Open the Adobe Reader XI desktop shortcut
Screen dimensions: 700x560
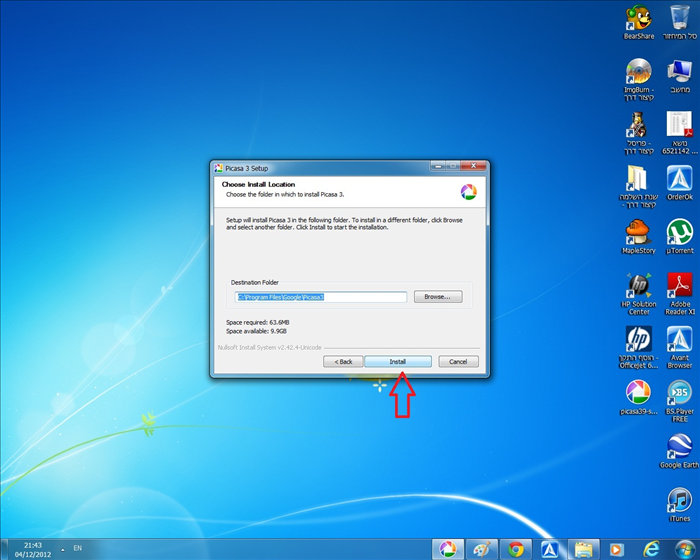680,285
